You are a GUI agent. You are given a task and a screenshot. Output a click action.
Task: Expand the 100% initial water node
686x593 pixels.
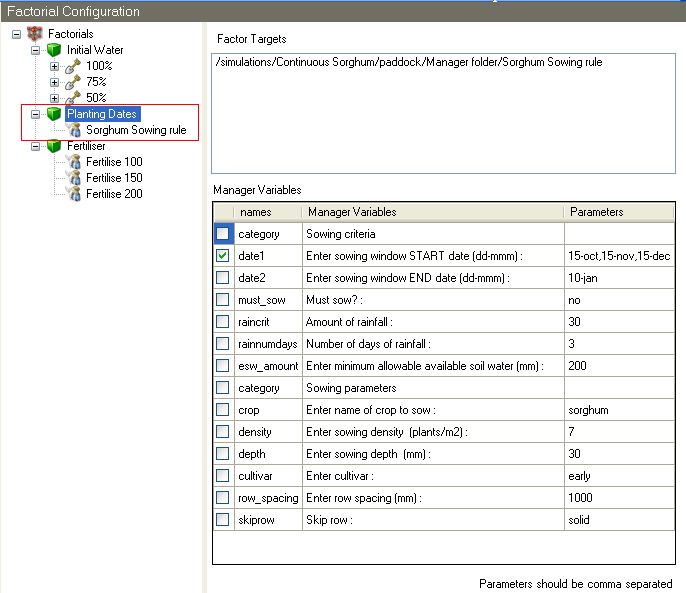(x=54, y=67)
